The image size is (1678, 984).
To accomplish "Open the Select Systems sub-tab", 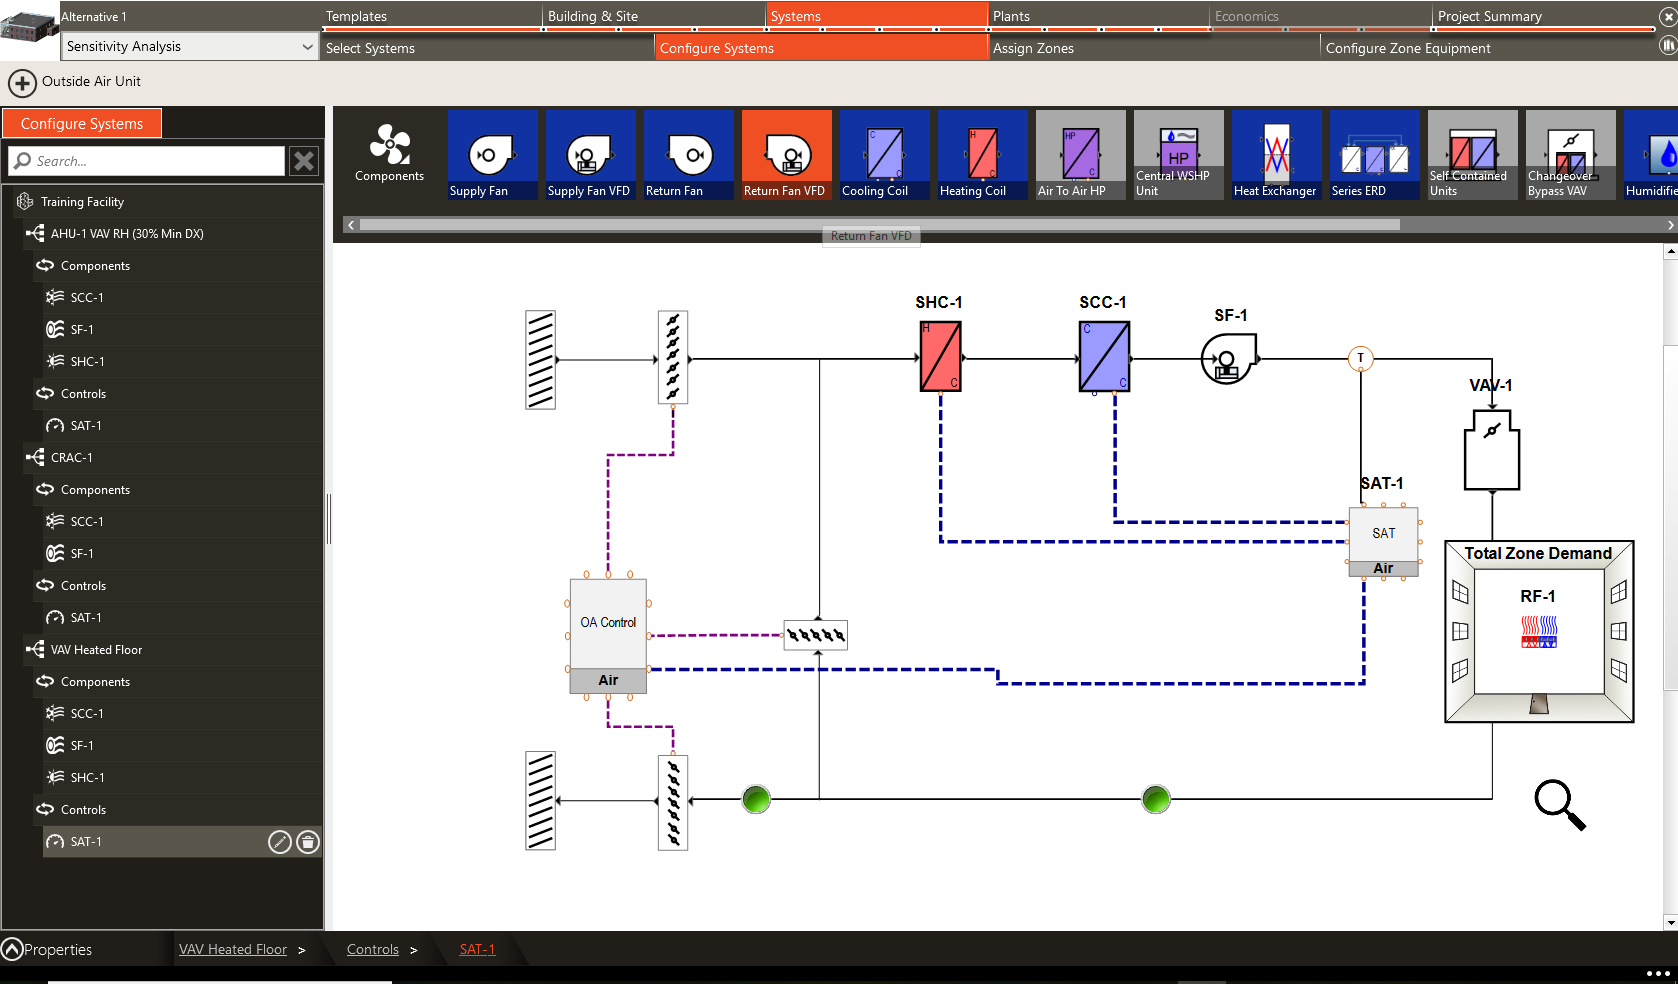I will click(x=487, y=48).
